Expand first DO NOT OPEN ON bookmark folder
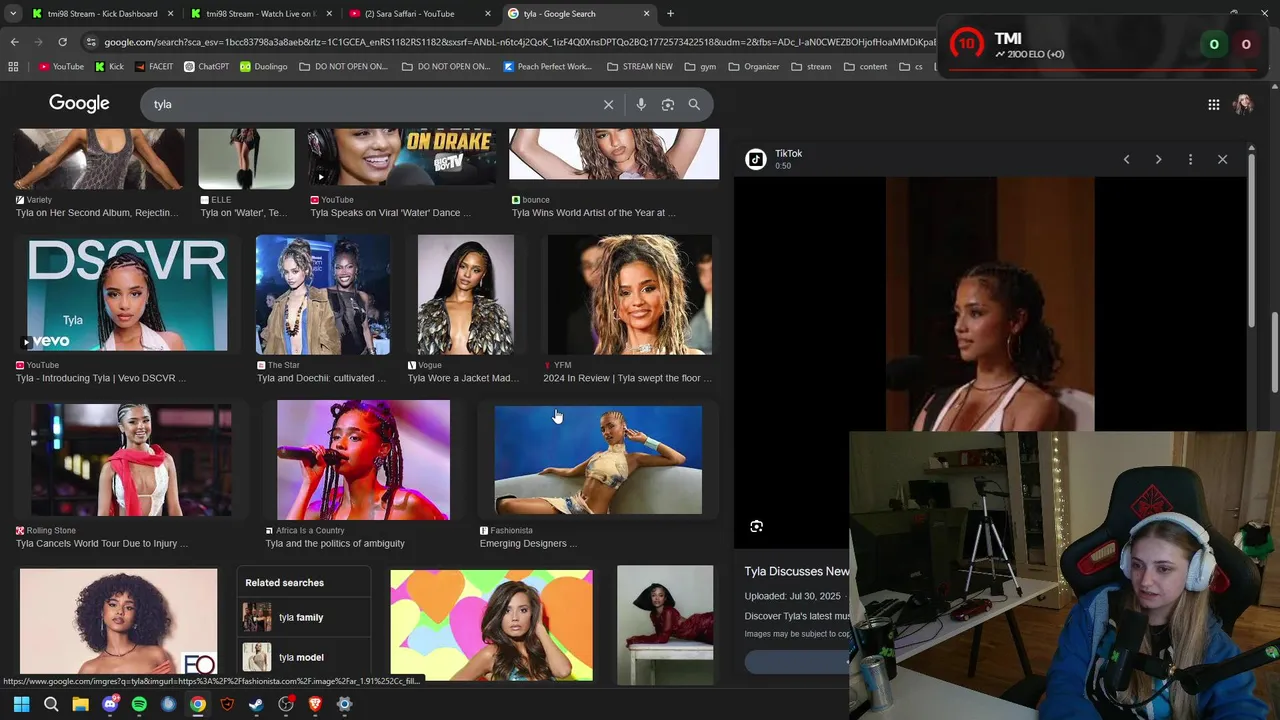This screenshot has width=1280, height=720. click(x=343, y=67)
